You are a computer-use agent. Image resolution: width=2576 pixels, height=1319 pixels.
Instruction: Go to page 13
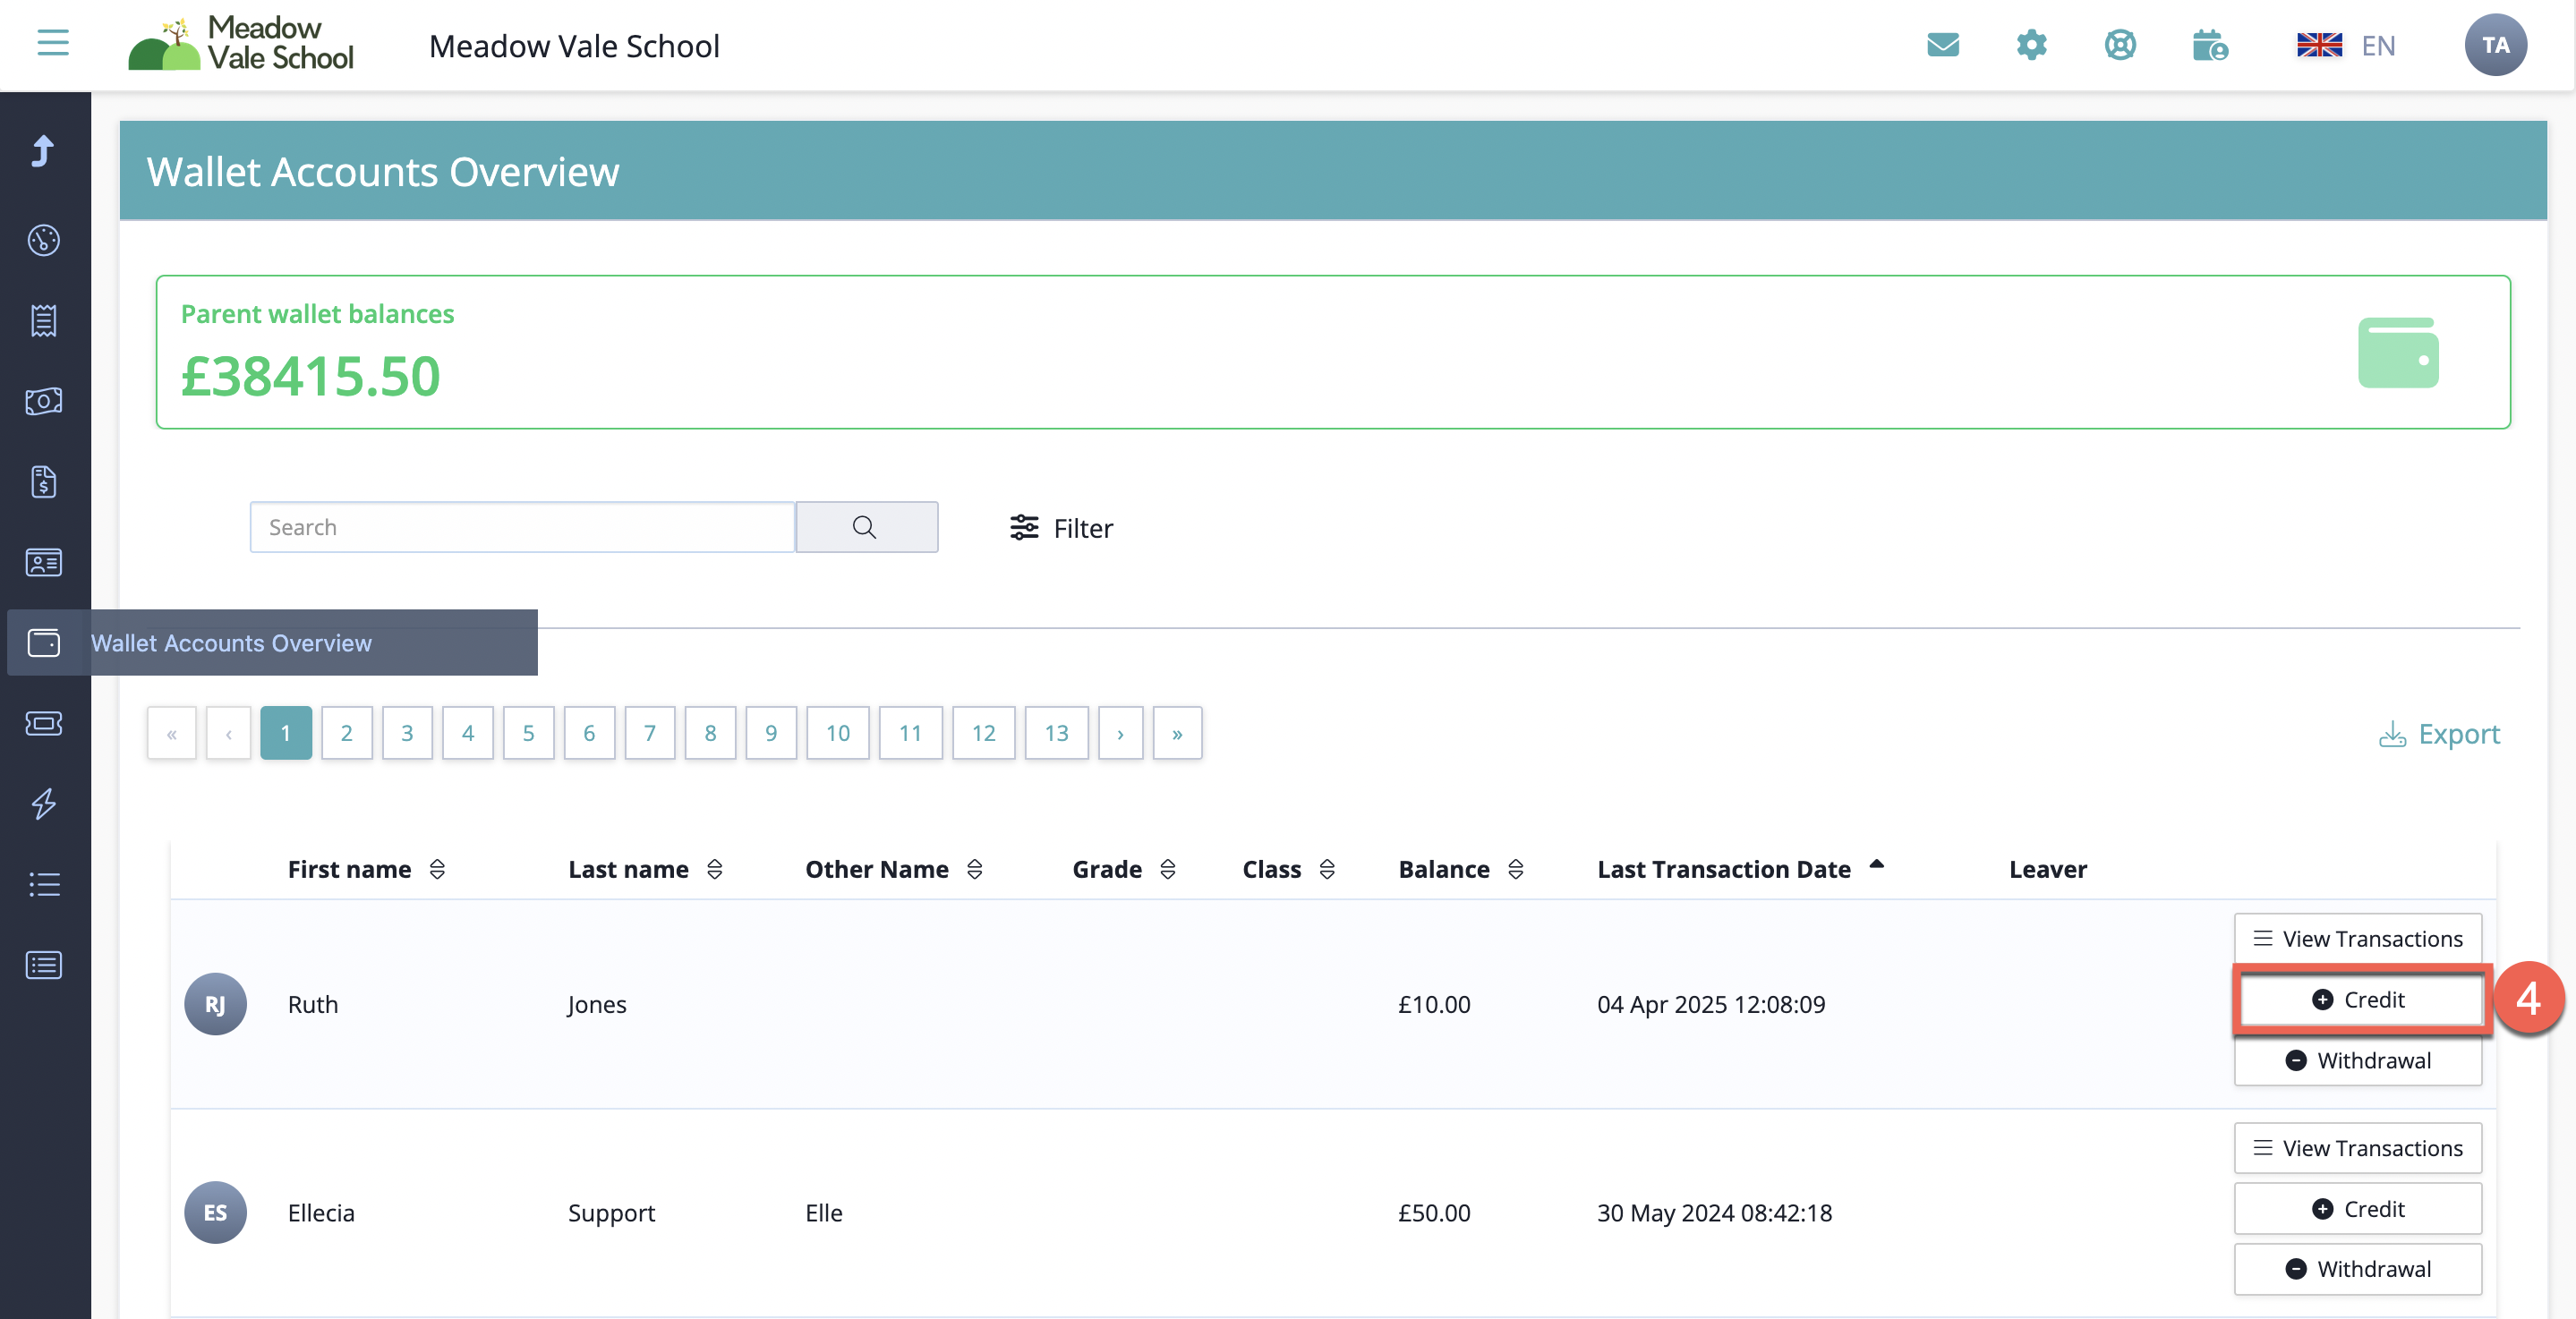click(x=1057, y=733)
